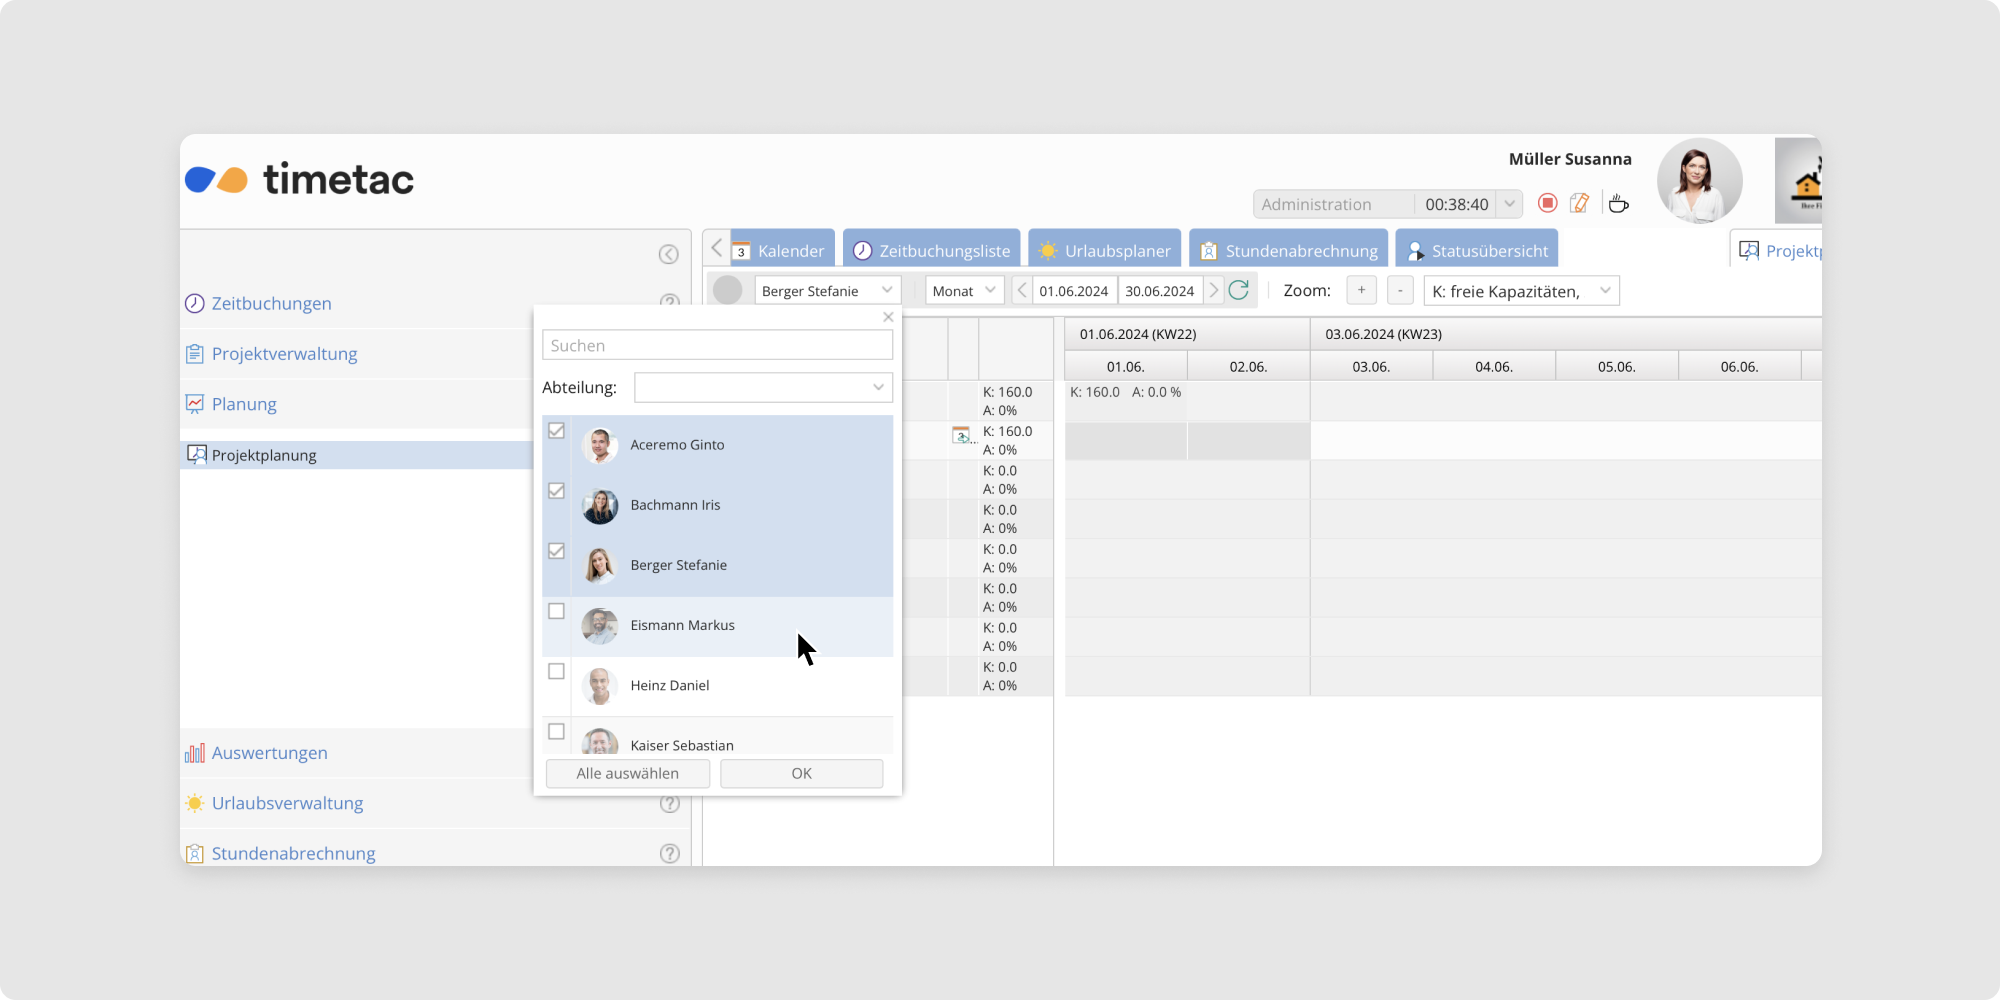Open the Zeitbuchungsliste tab
The width and height of the screenshot is (2000, 1000).
[931, 250]
